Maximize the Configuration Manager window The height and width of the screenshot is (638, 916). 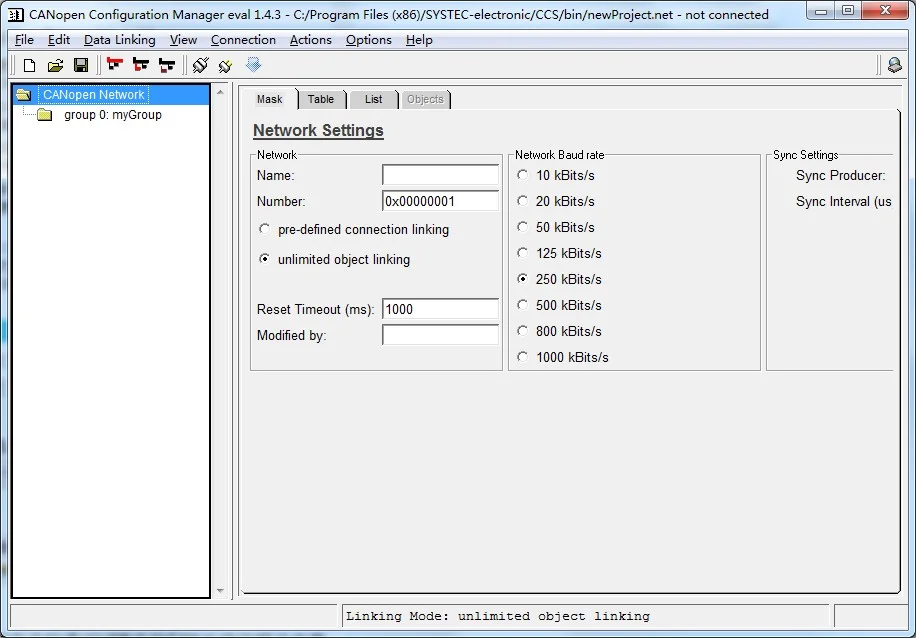848,11
